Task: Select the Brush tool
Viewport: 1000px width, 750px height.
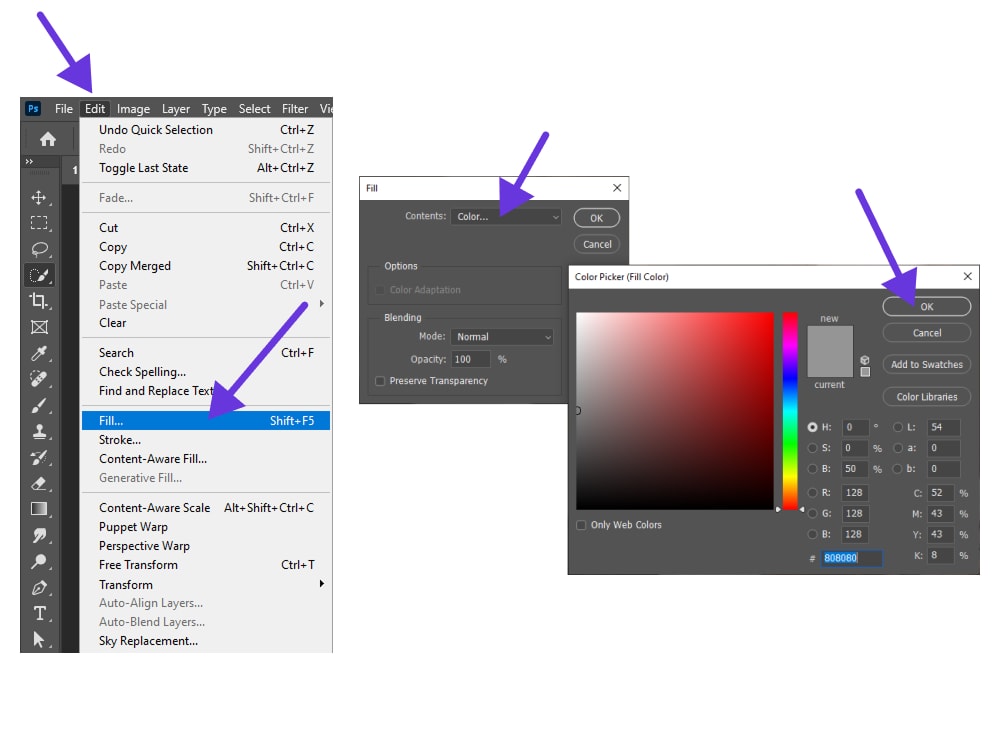Action: pyautogui.click(x=39, y=406)
